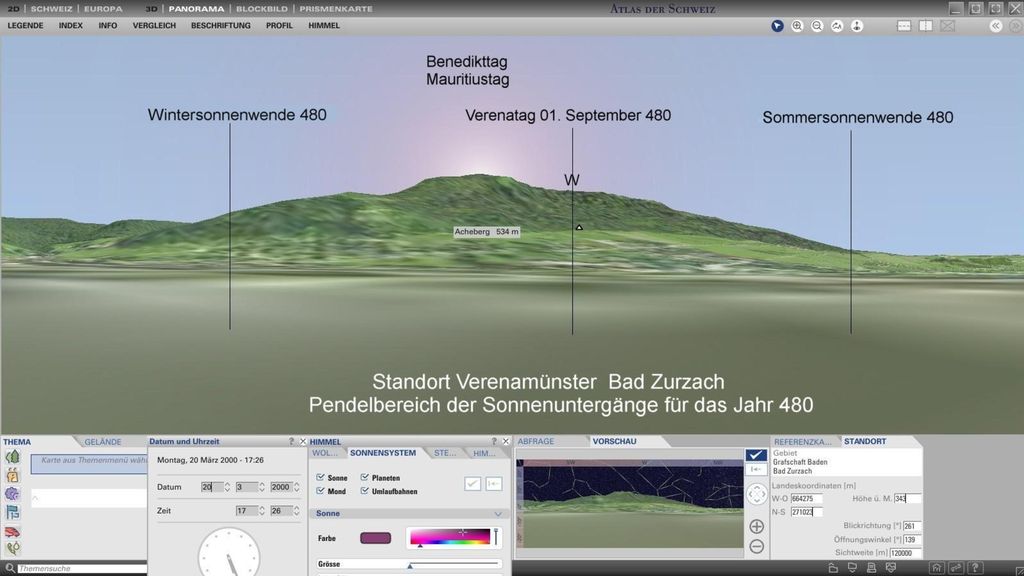This screenshot has height=576, width=1024.
Task: Switch to the PRISMENKARTE view tab
Action: 336,9
